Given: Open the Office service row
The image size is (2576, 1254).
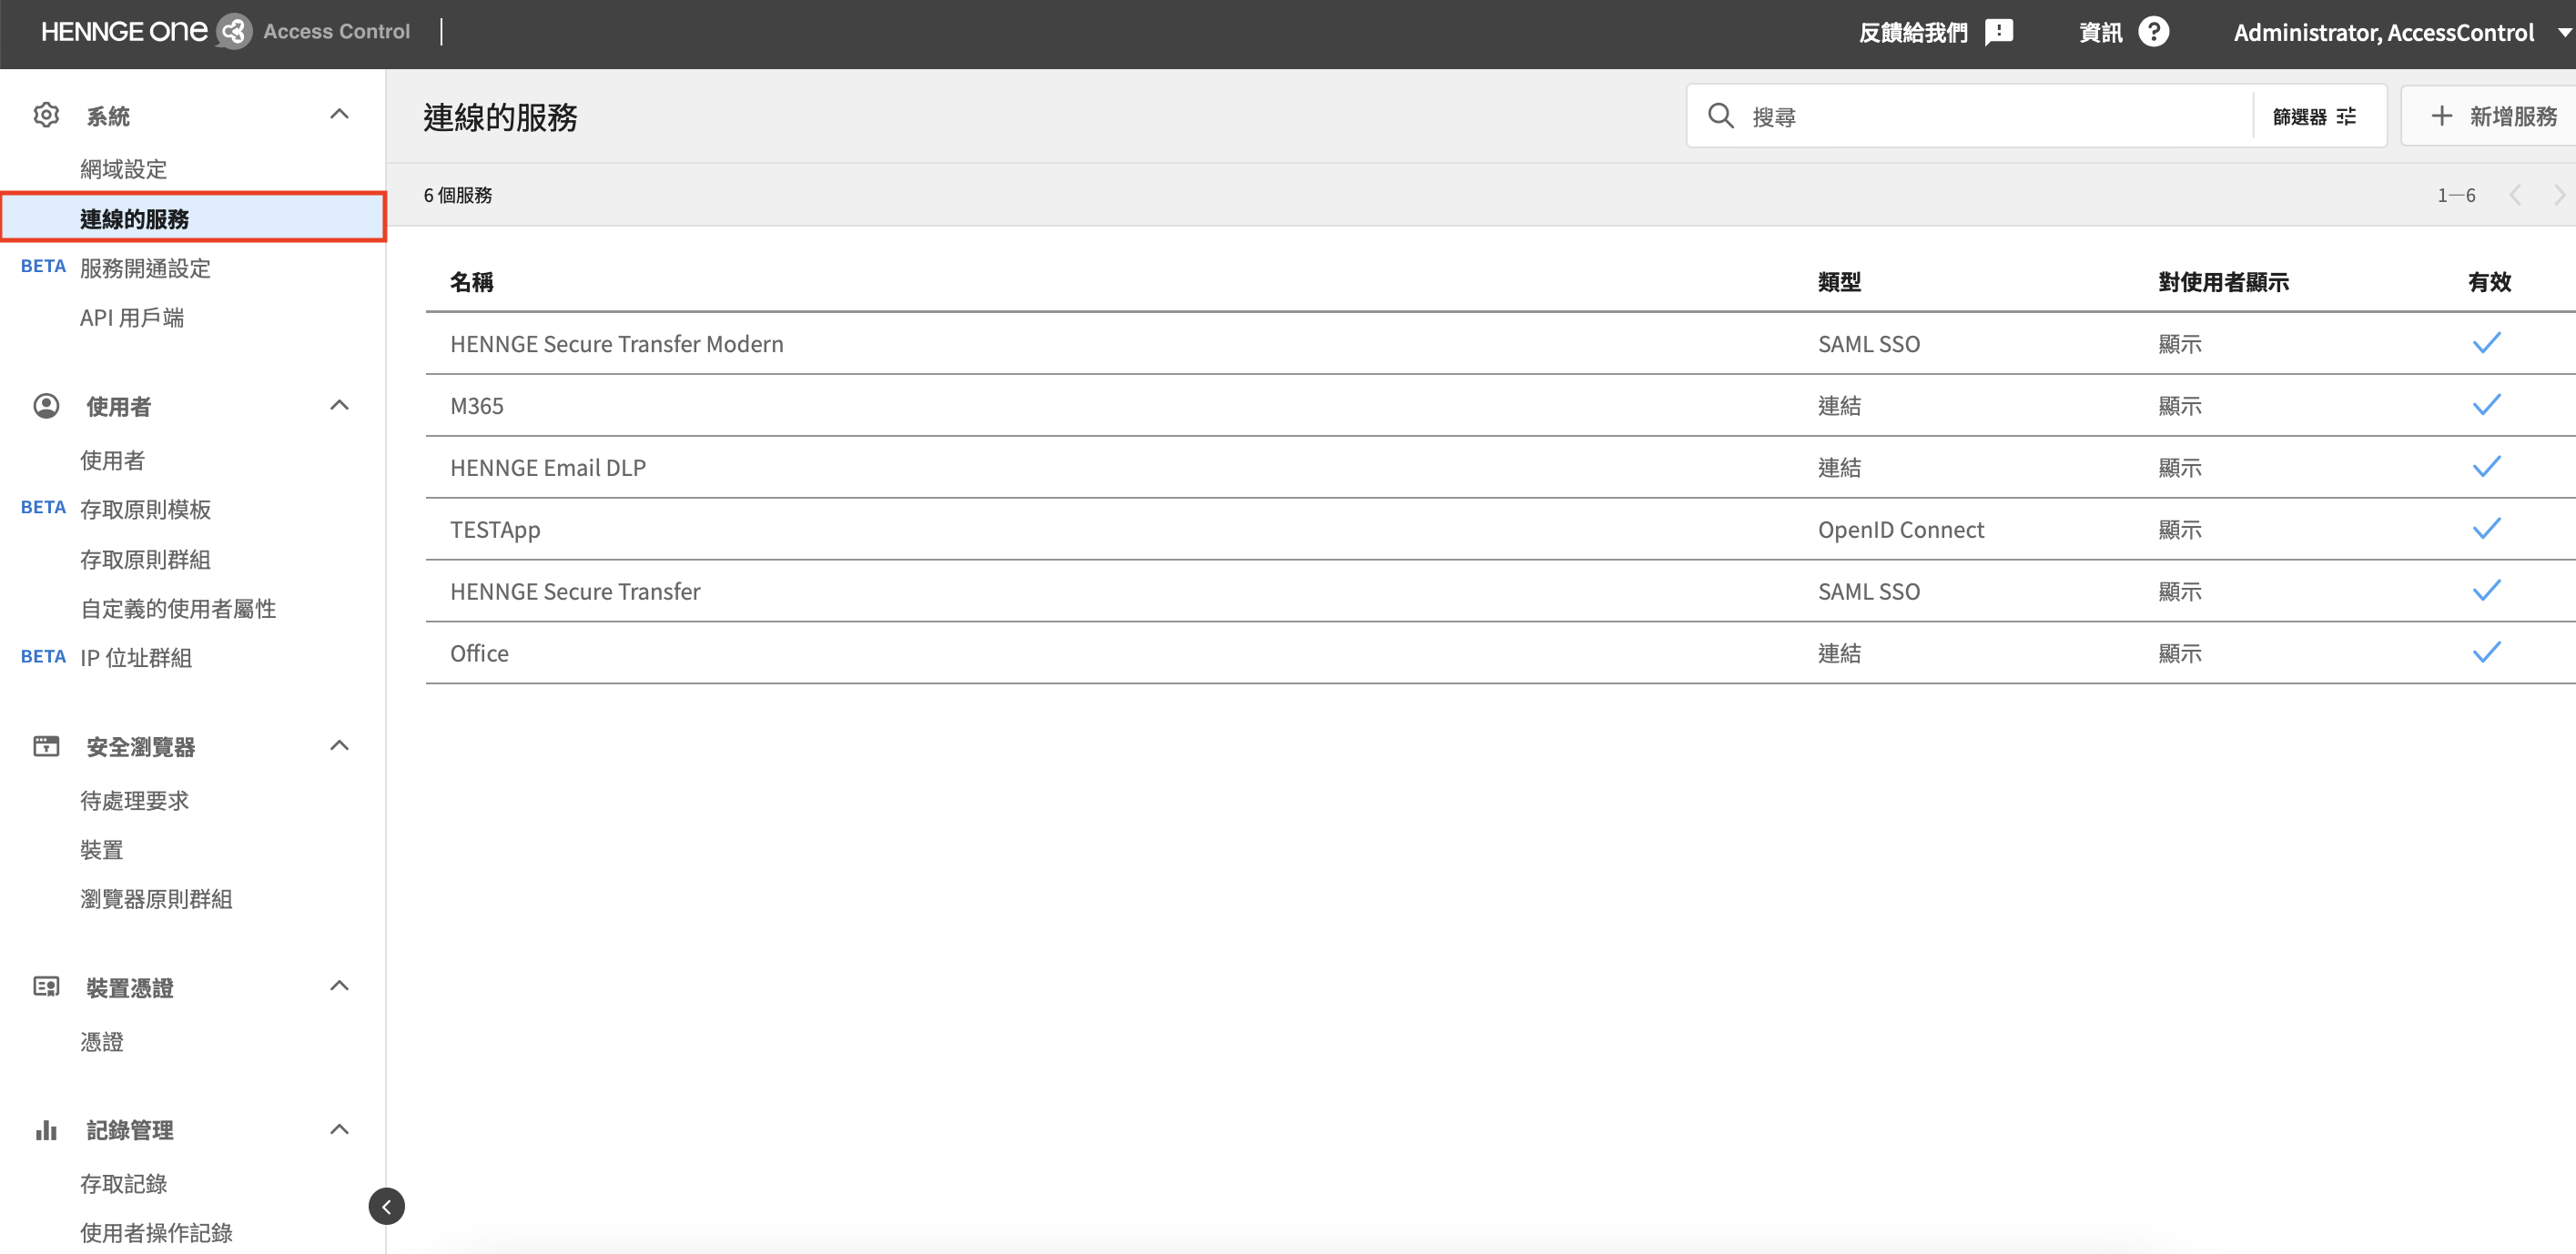Looking at the screenshot, I should point(1500,653).
